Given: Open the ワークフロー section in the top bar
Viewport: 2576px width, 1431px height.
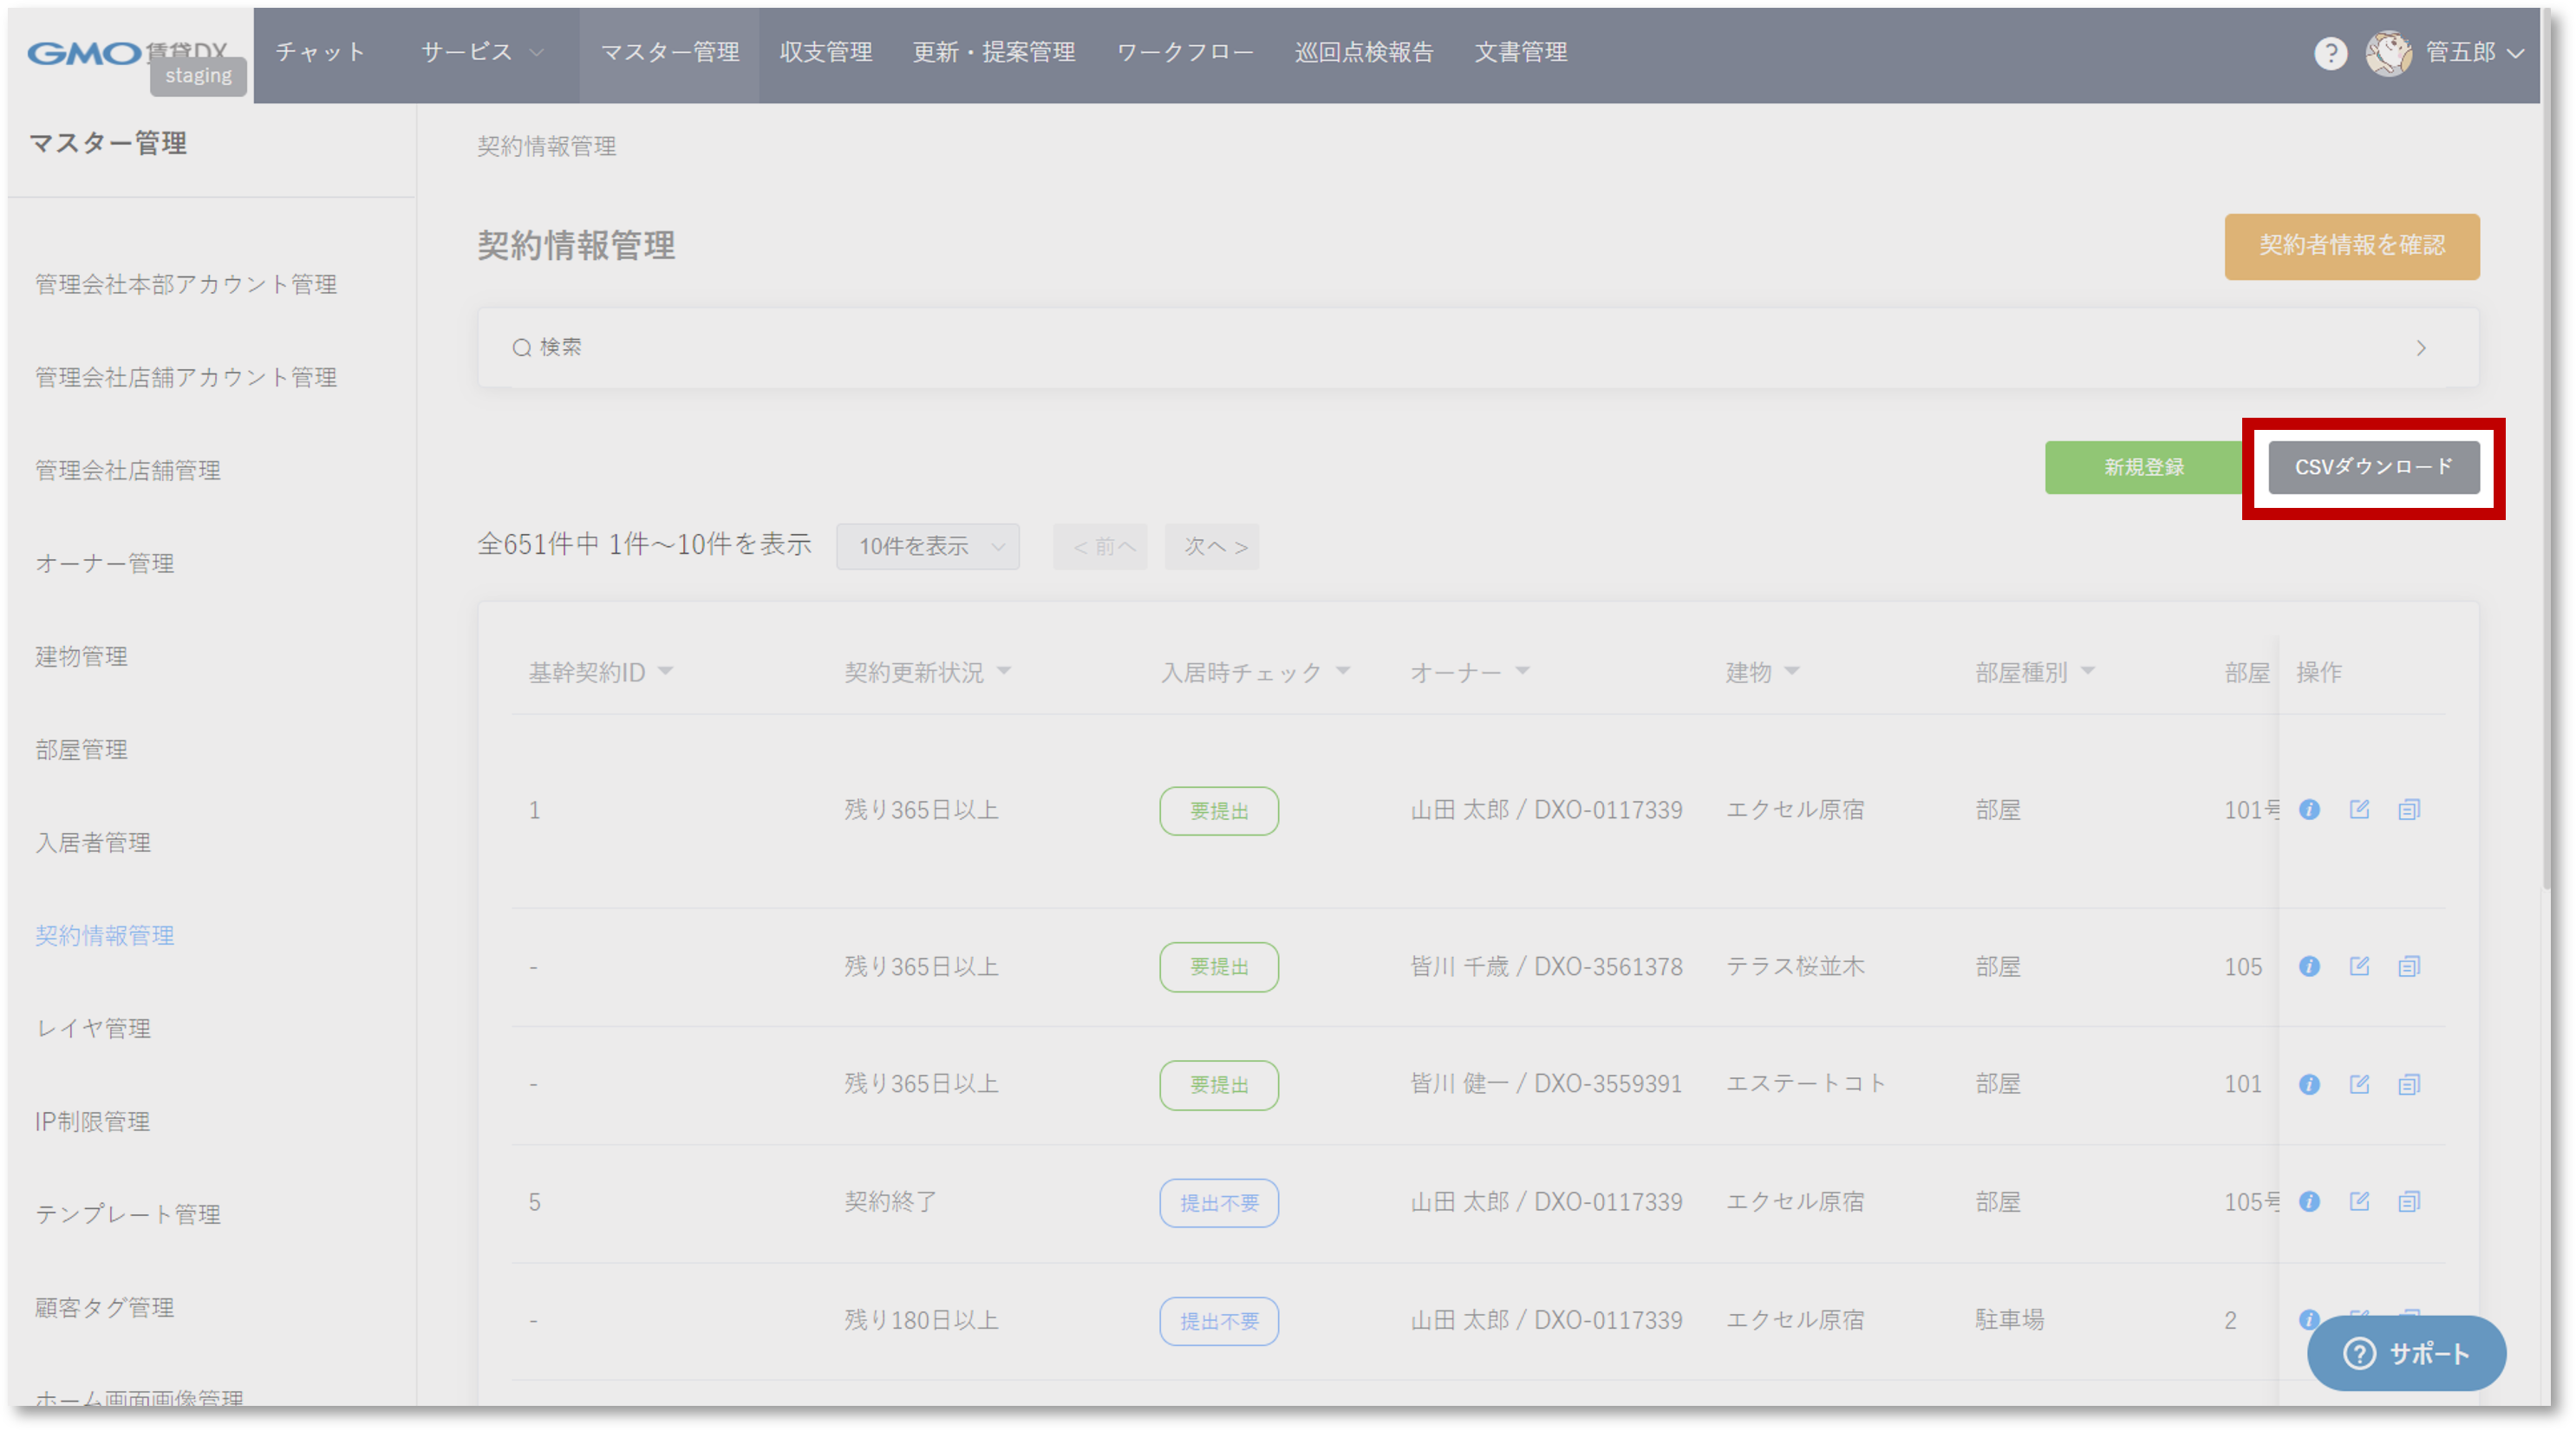Looking at the screenshot, I should (1185, 52).
